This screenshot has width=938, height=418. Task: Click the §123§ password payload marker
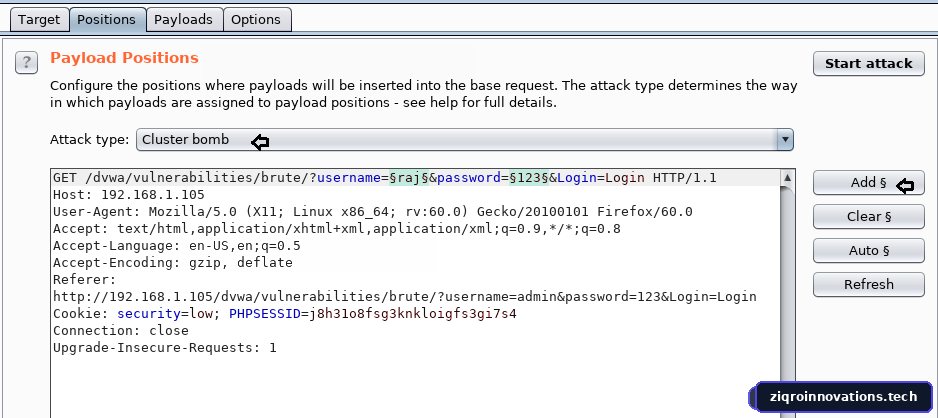(x=529, y=178)
